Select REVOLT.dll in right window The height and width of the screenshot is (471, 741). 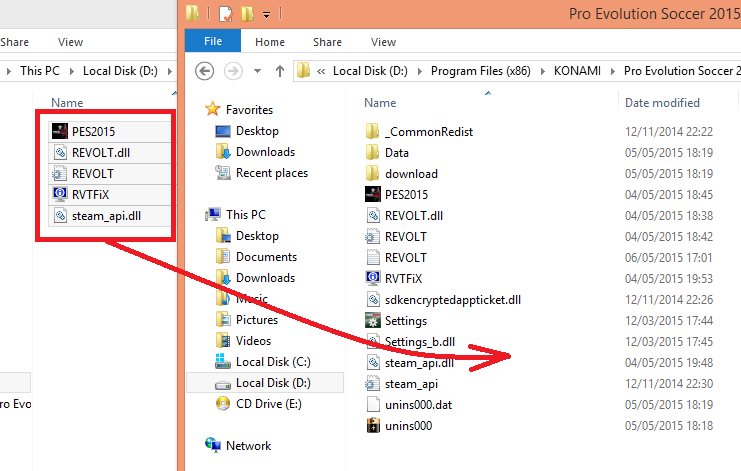pos(404,215)
